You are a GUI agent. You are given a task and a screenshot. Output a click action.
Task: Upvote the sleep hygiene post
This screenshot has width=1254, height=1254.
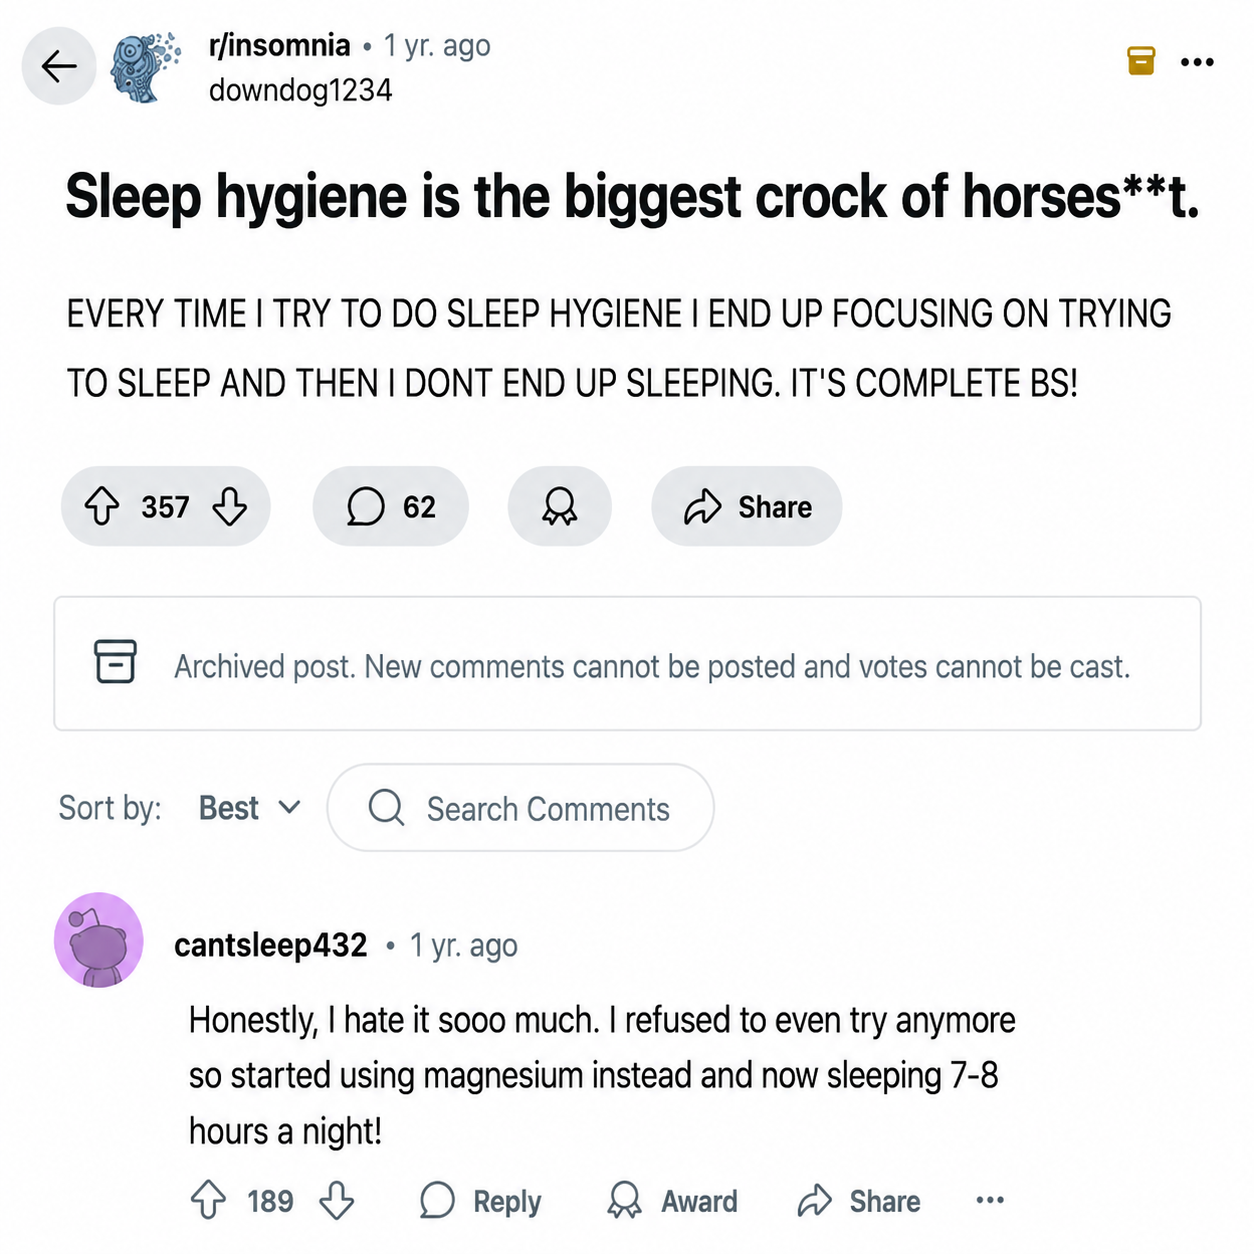(x=102, y=506)
